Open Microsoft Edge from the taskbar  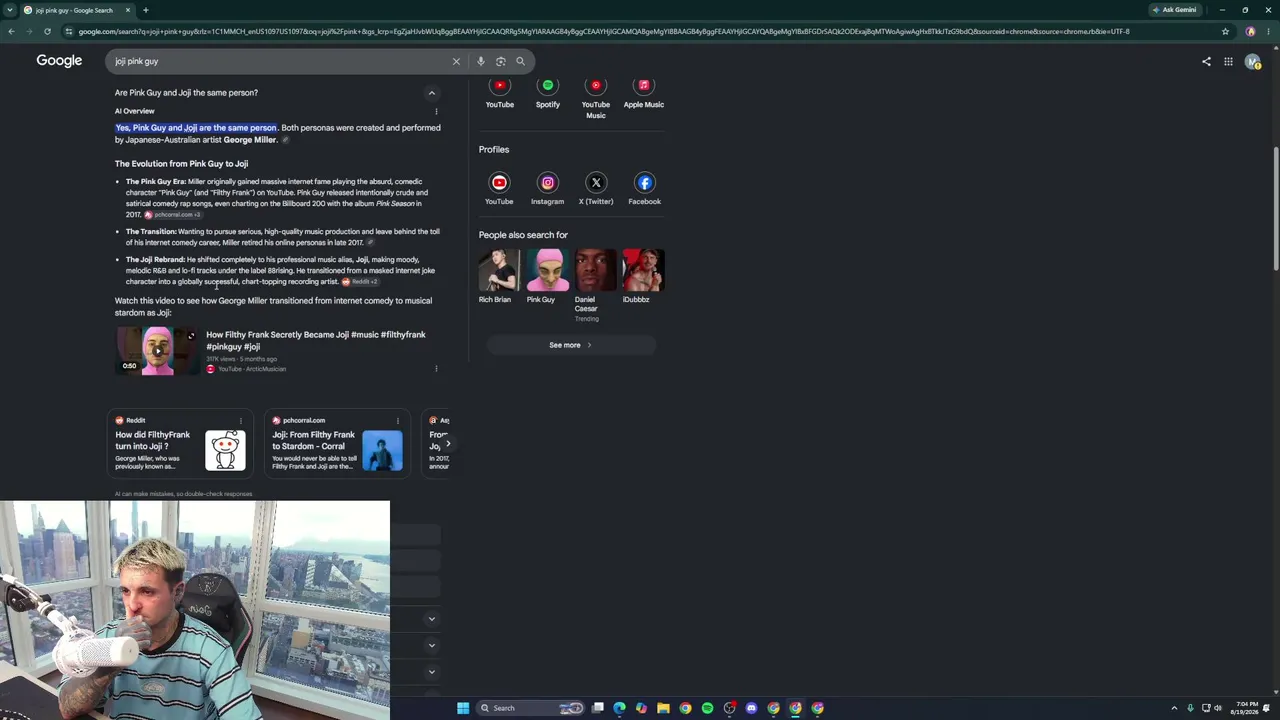point(619,708)
